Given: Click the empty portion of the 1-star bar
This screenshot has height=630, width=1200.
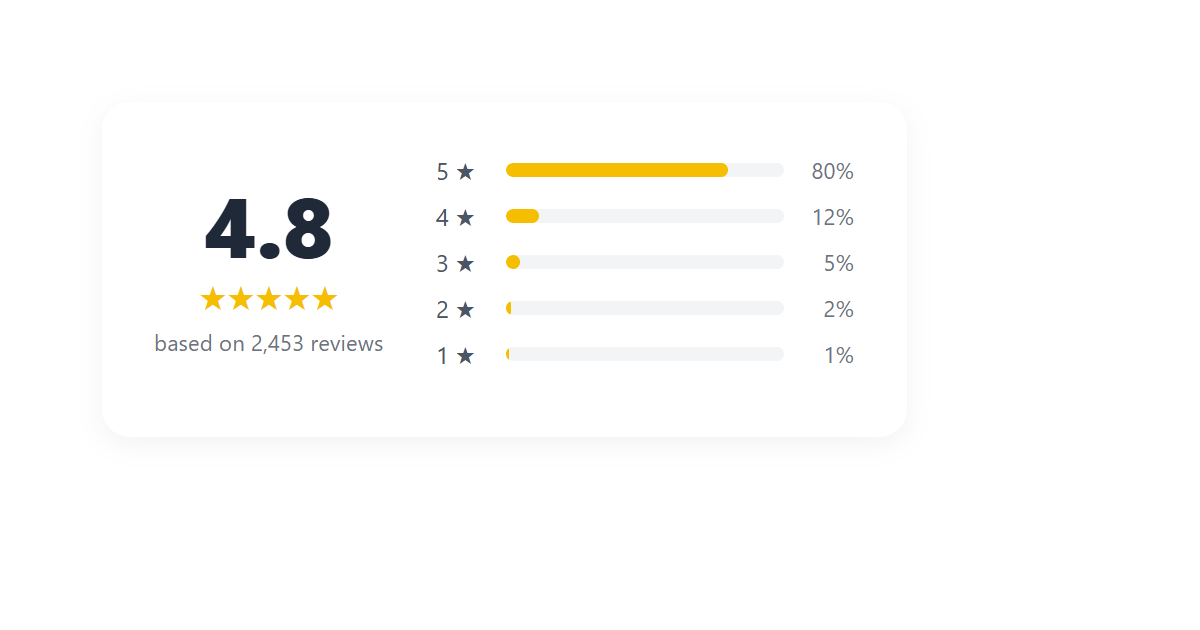Looking at the screenshot, I should pyautogui.click(x=650, y=353).
